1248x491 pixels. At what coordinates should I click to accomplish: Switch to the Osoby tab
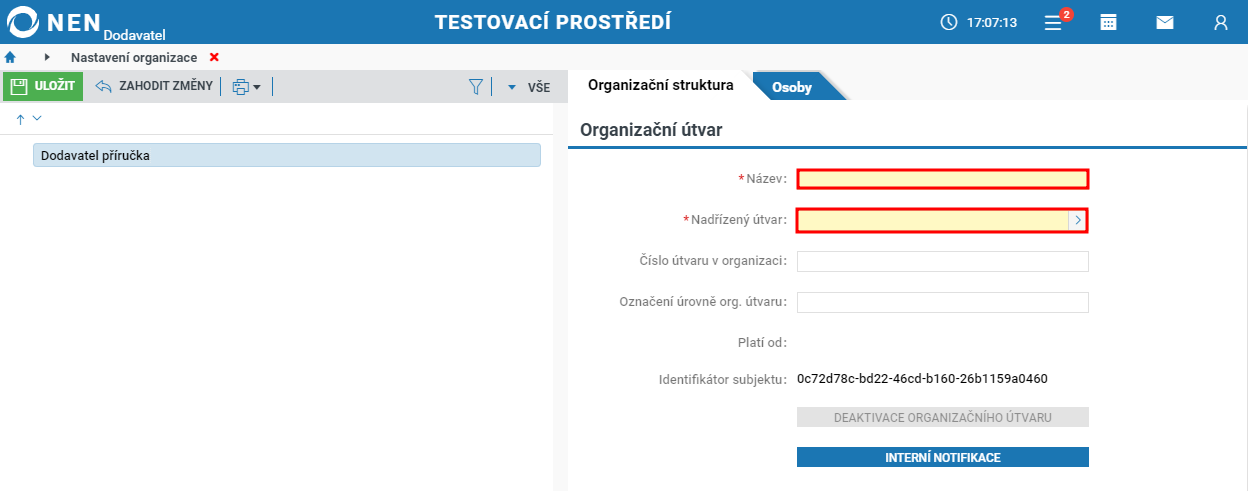click(791, 87)
